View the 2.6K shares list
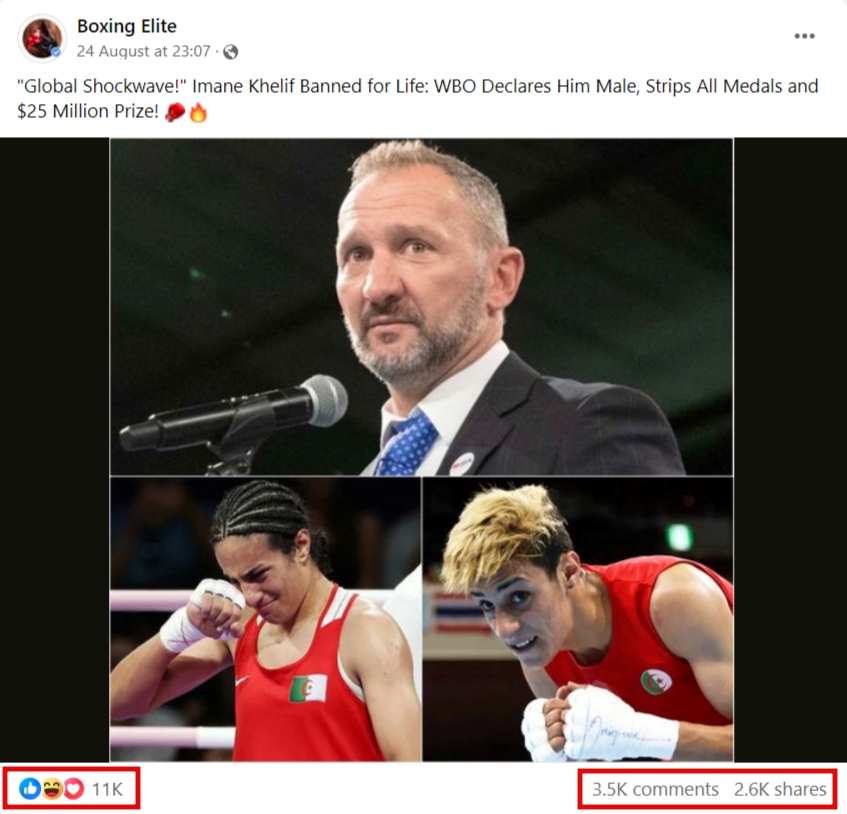The image size is (847, 814). 780,789
